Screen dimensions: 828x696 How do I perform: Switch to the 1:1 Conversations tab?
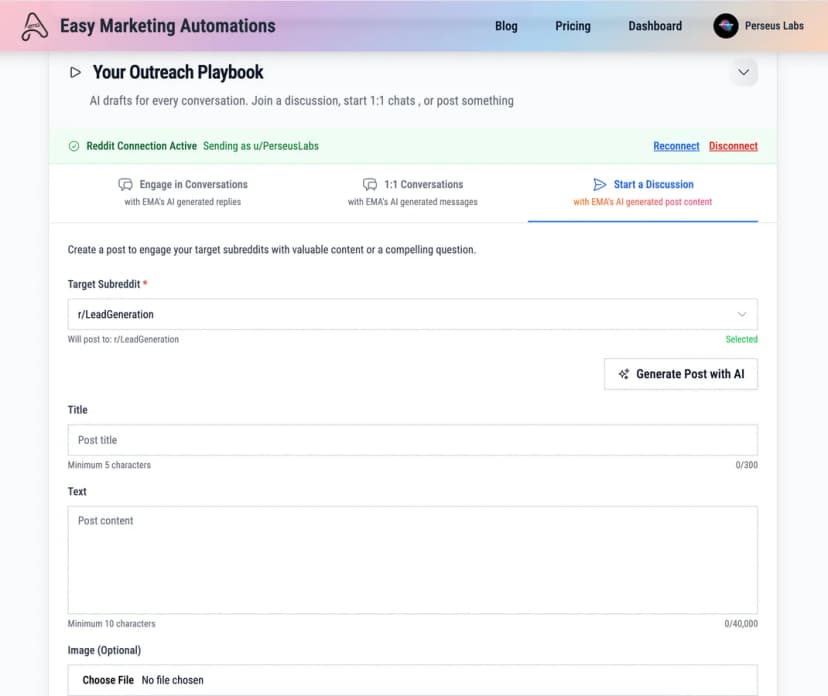pyautogui.click(x=412, y=192)
